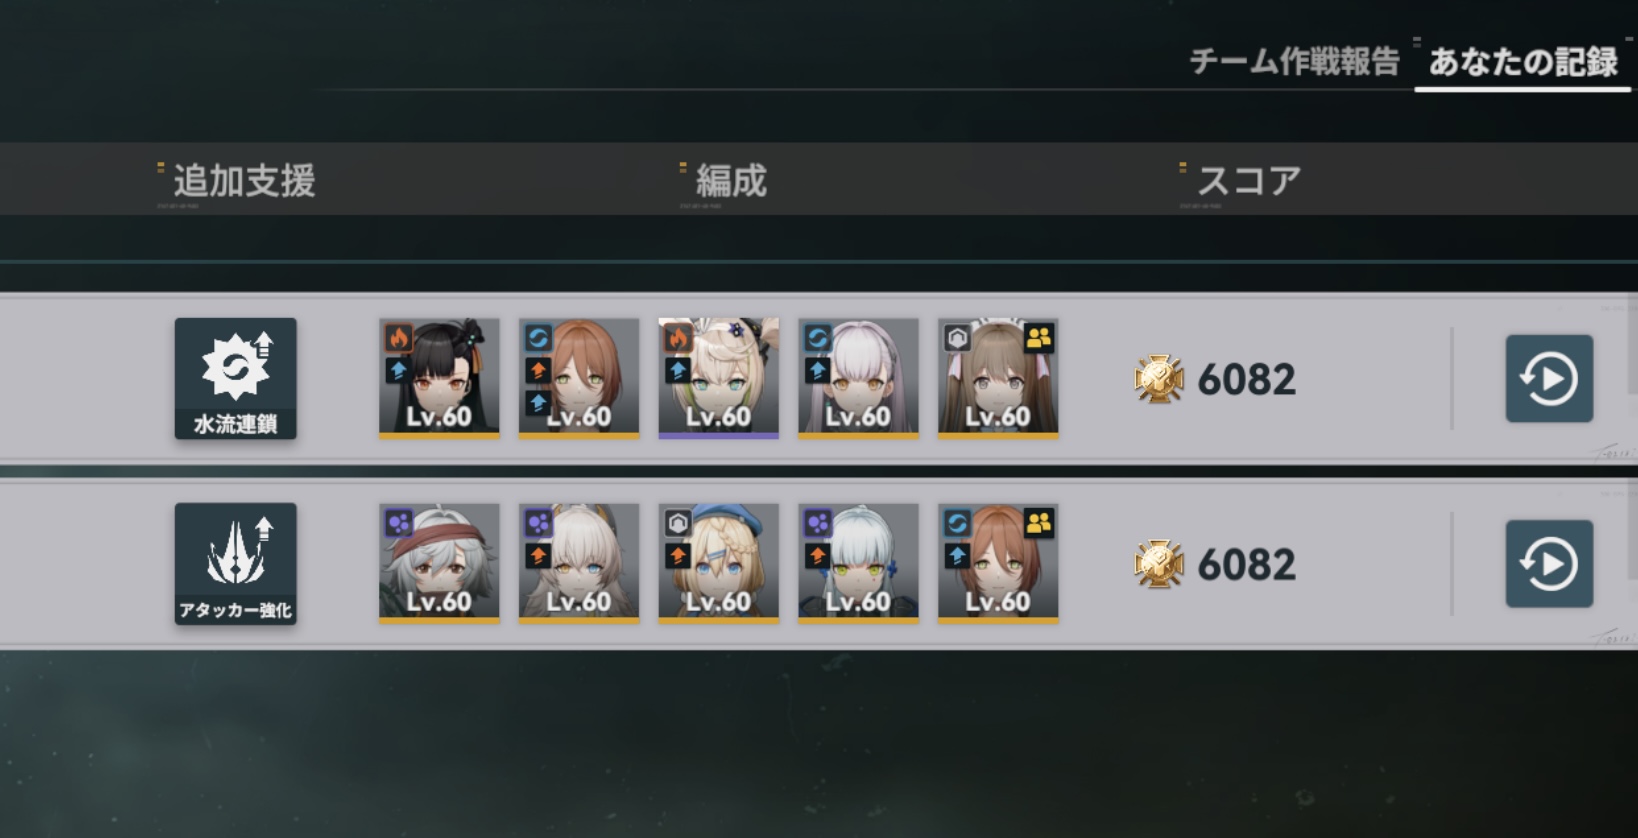Select second-row silver-haired green-eyed character
This screenshot has height=838, width=1638.
858,563
